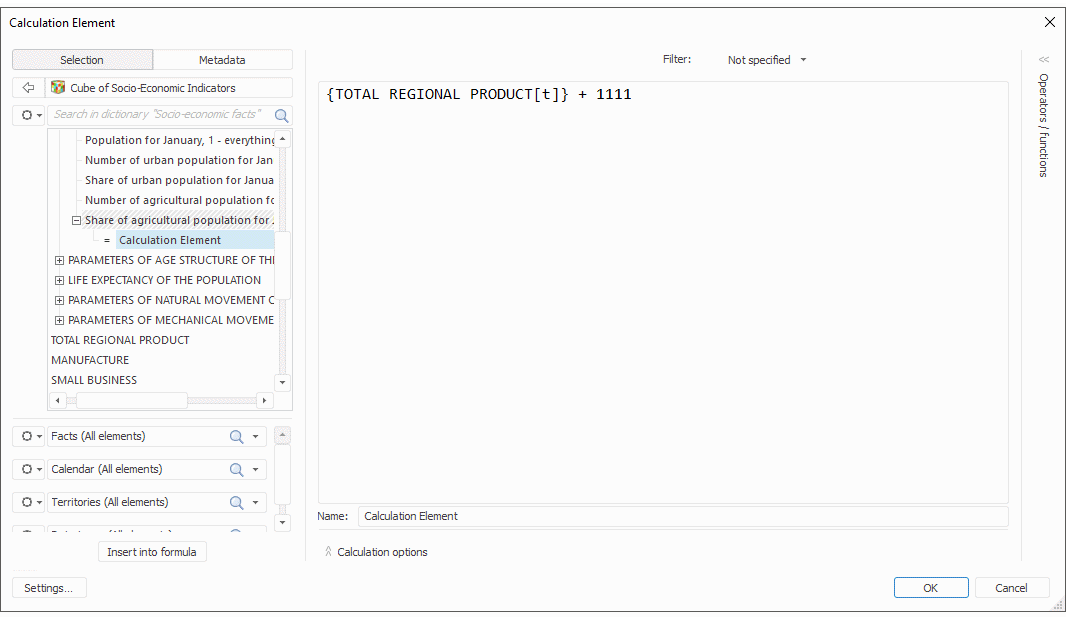Expand LIFE EXPECTANCY OF THE POPULATION node
This screenshot has width=1066, height=620.
pos(59,280)
